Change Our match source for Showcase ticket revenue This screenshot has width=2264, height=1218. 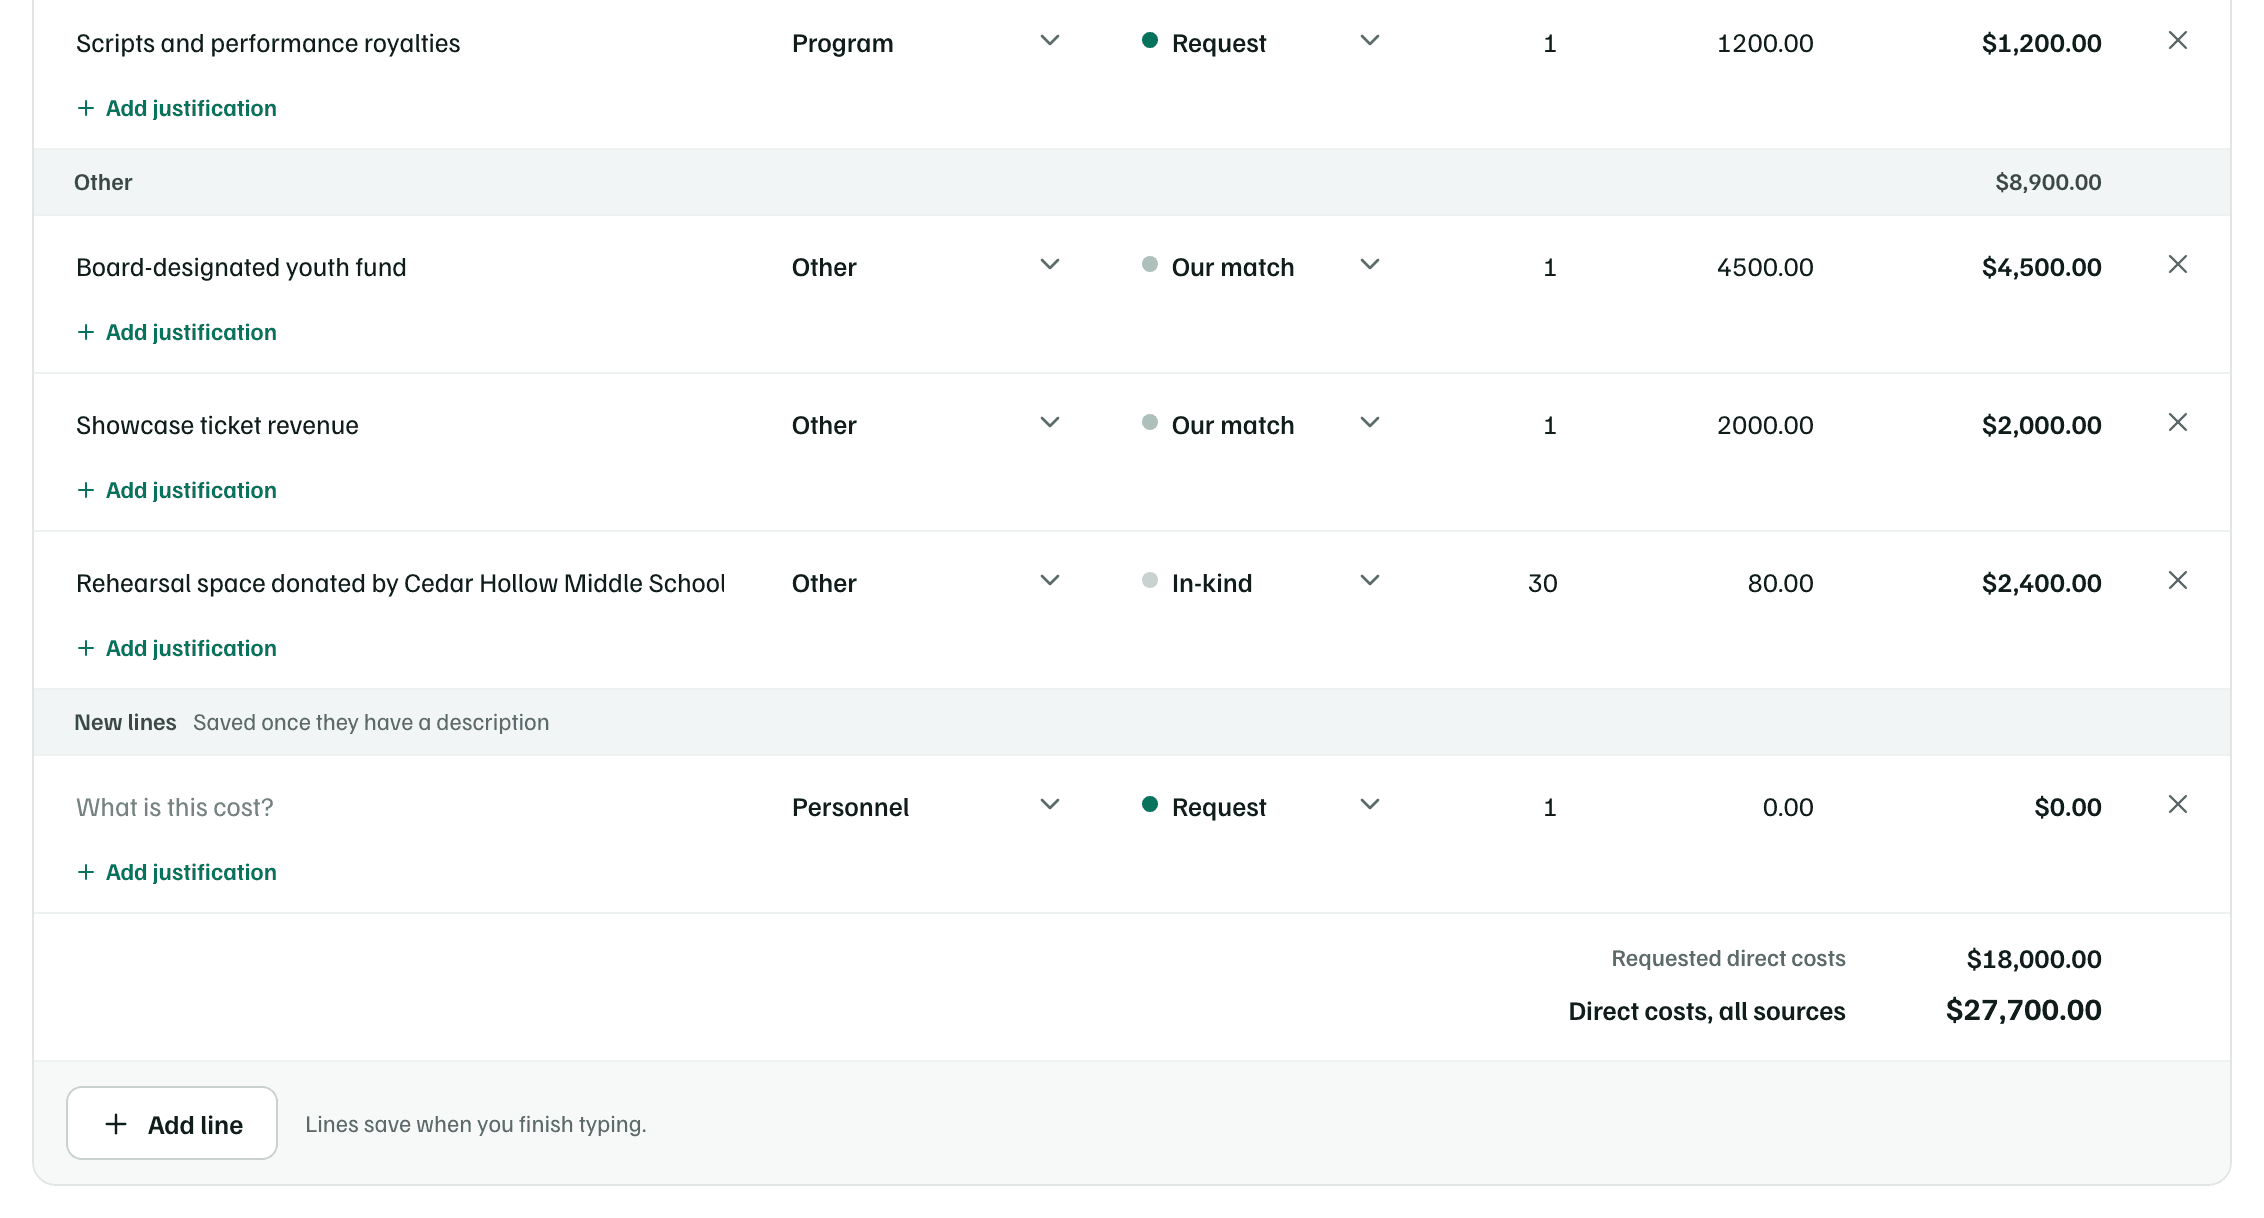click(x=1261, y=425)
